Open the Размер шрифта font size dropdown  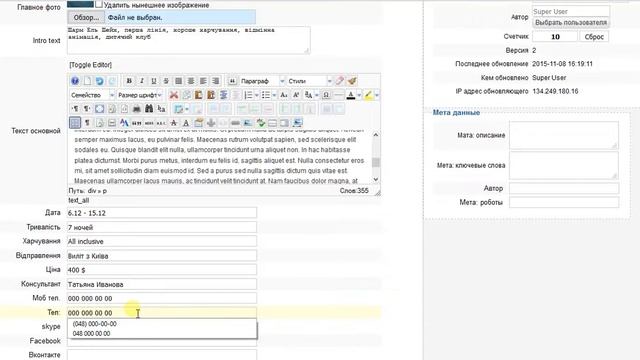tap(140, 95)
